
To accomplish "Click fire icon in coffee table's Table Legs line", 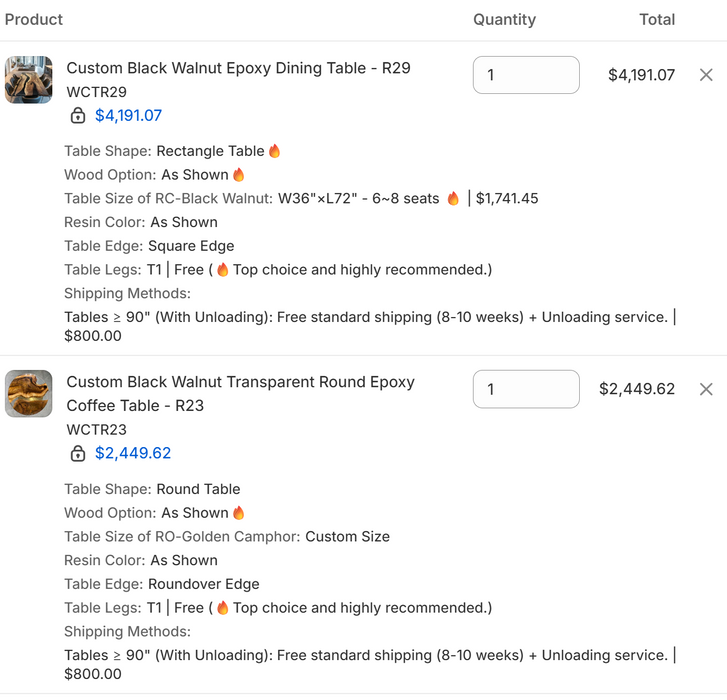I will point(223,608).
